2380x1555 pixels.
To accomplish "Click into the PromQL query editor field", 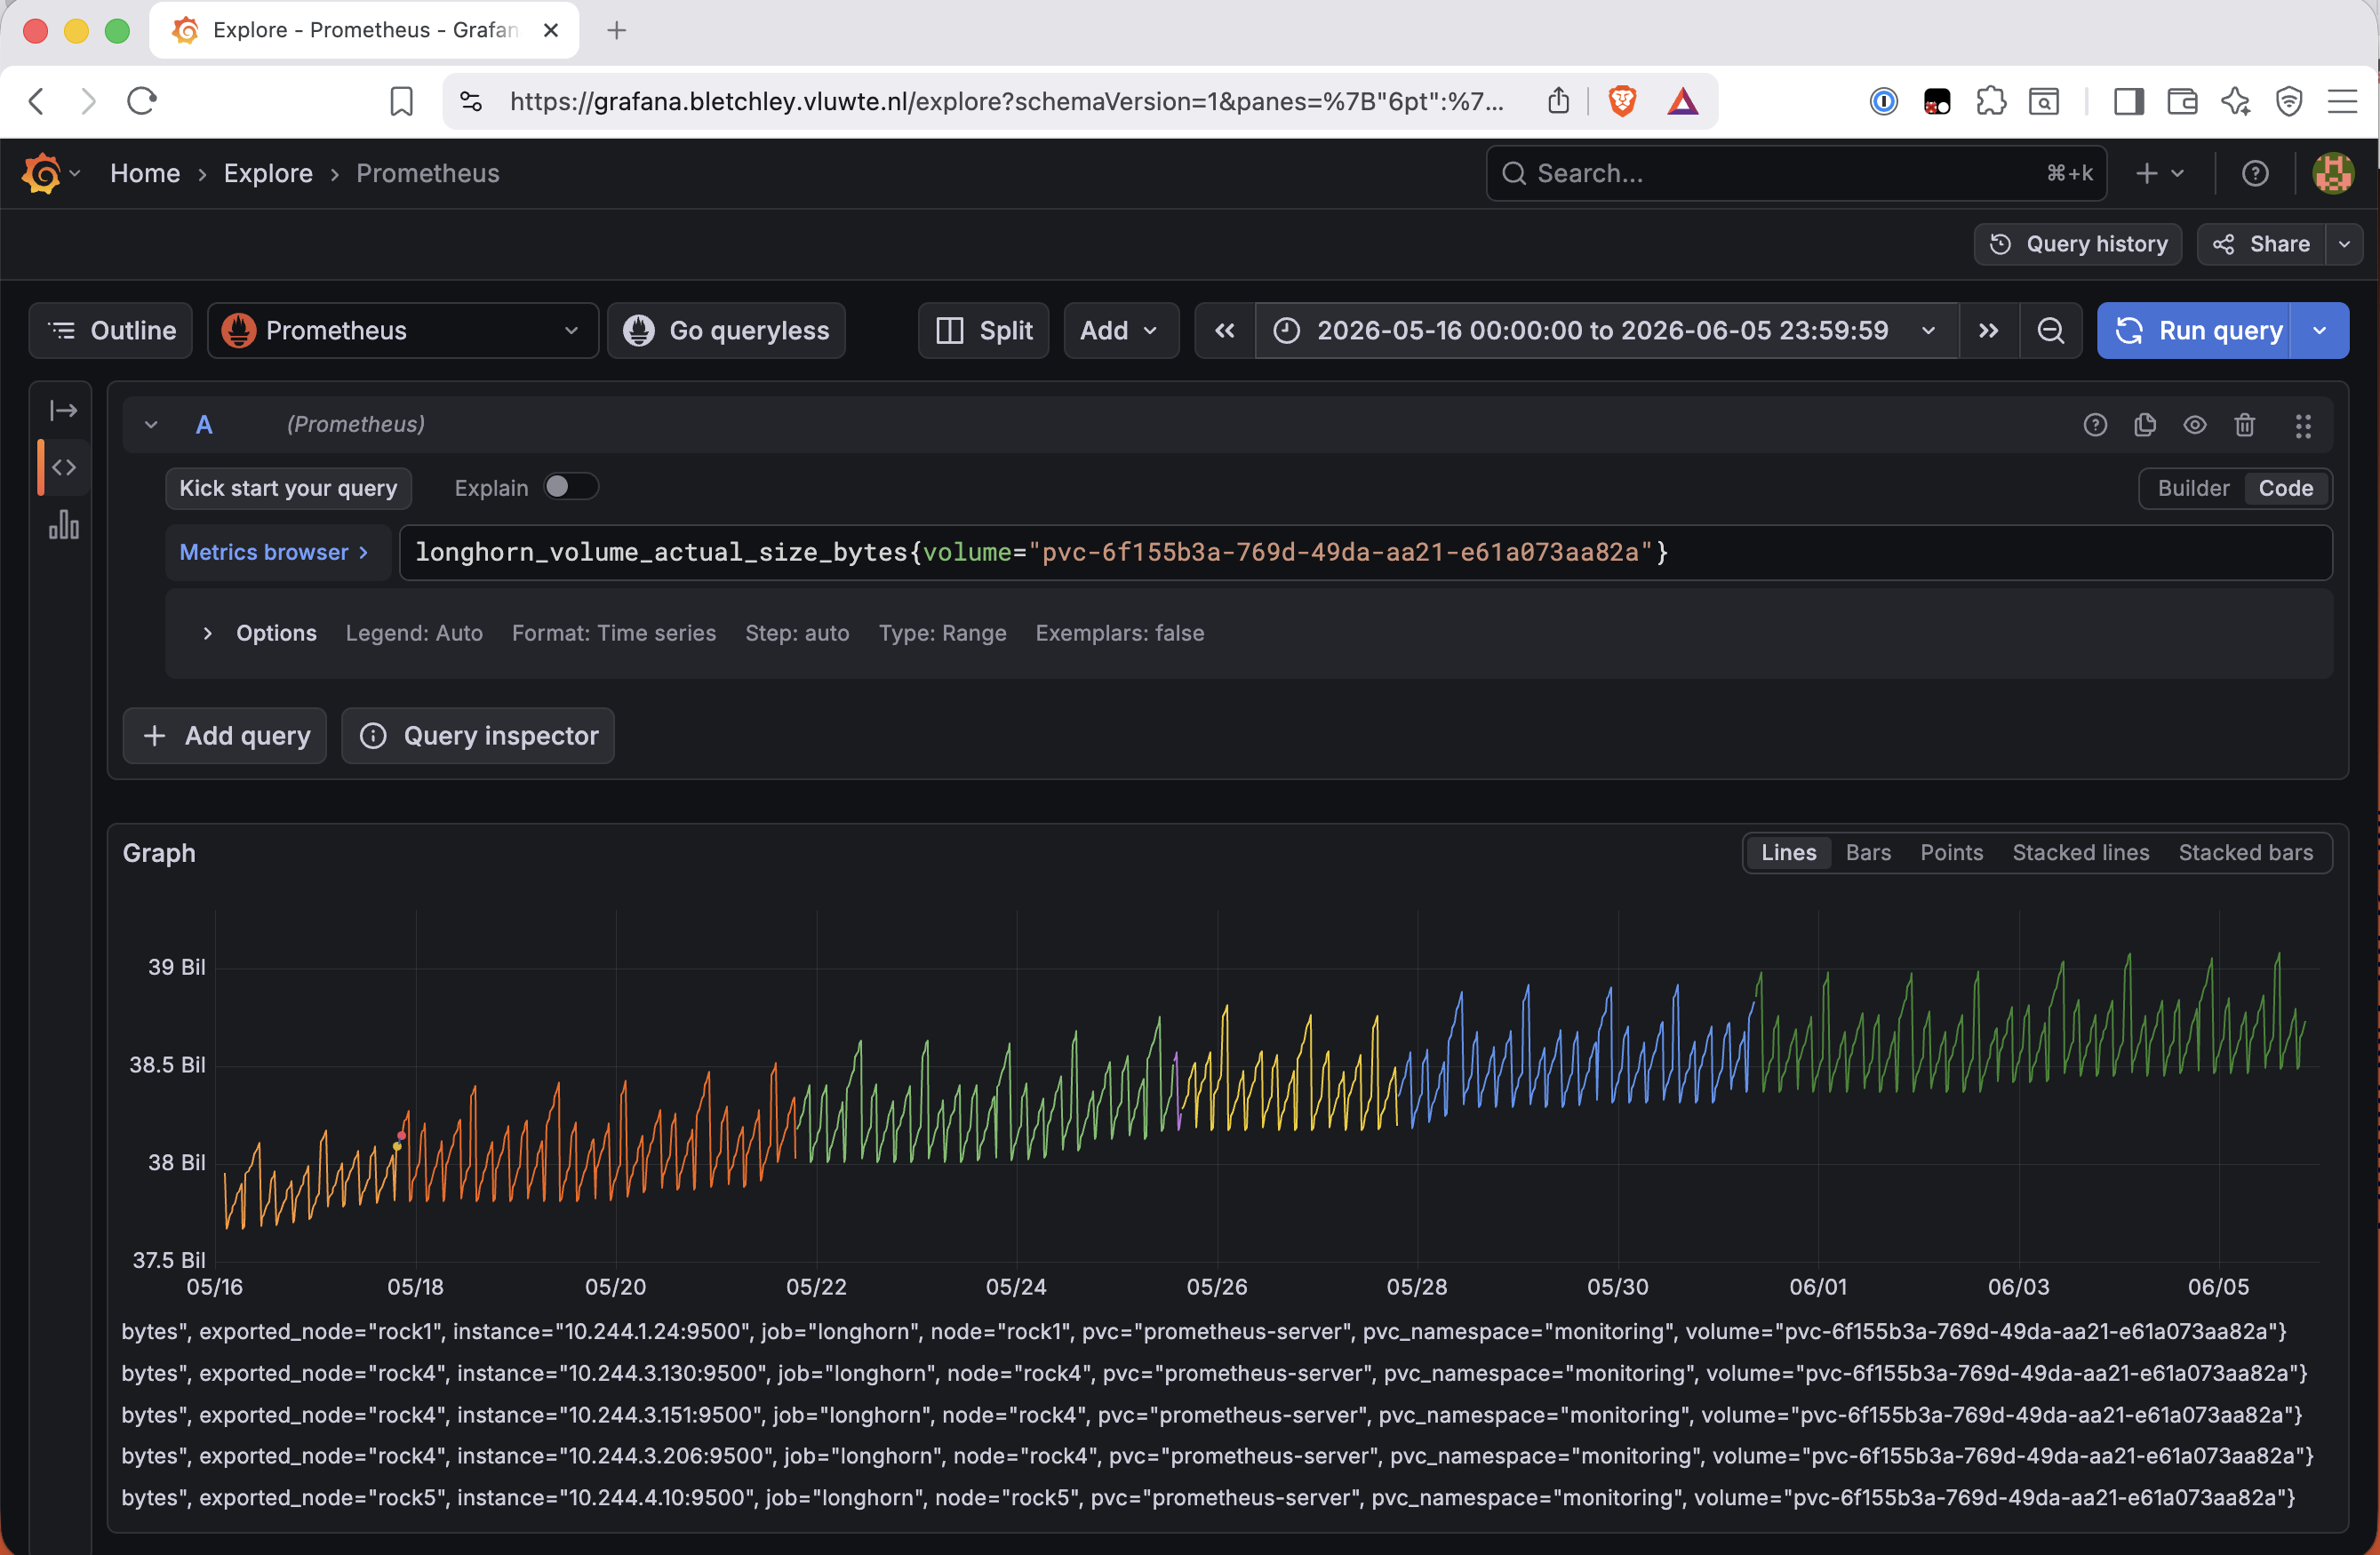I will click(x=1366, y=552).
